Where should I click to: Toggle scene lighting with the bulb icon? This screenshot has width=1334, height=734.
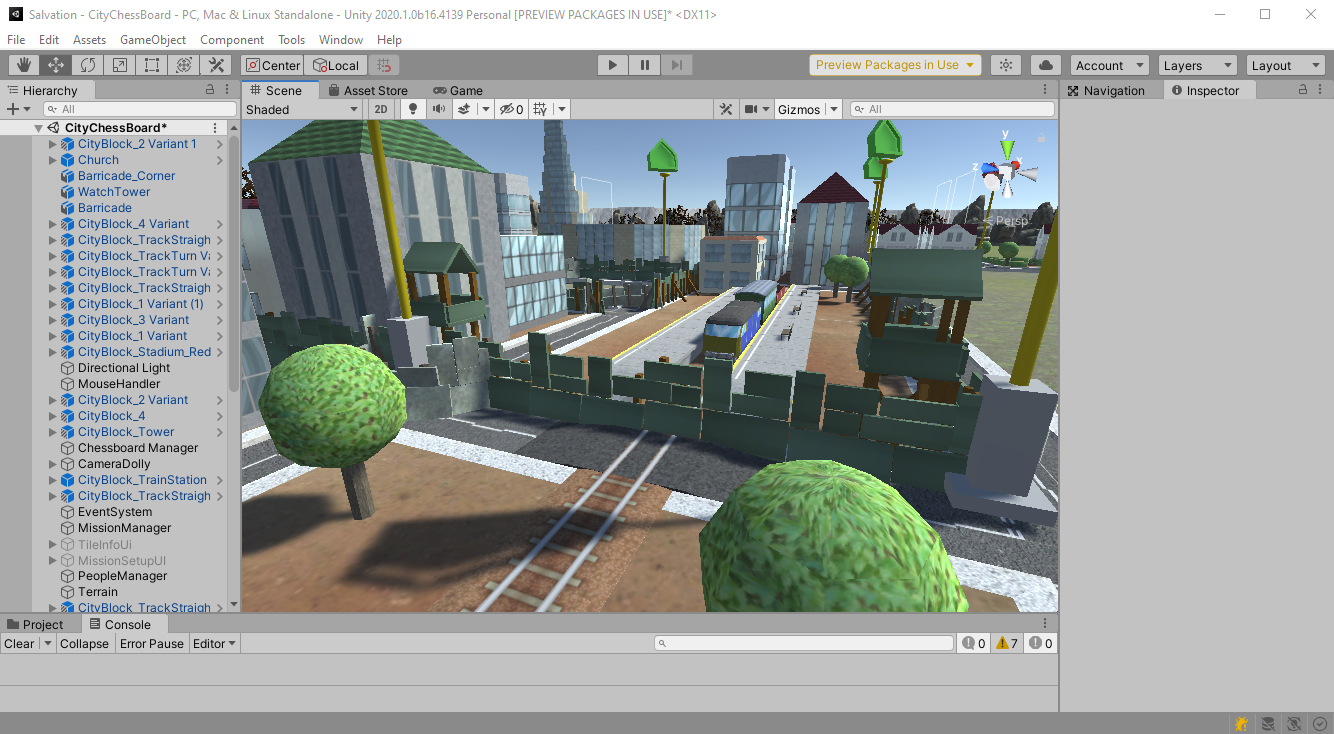(413, 109)
